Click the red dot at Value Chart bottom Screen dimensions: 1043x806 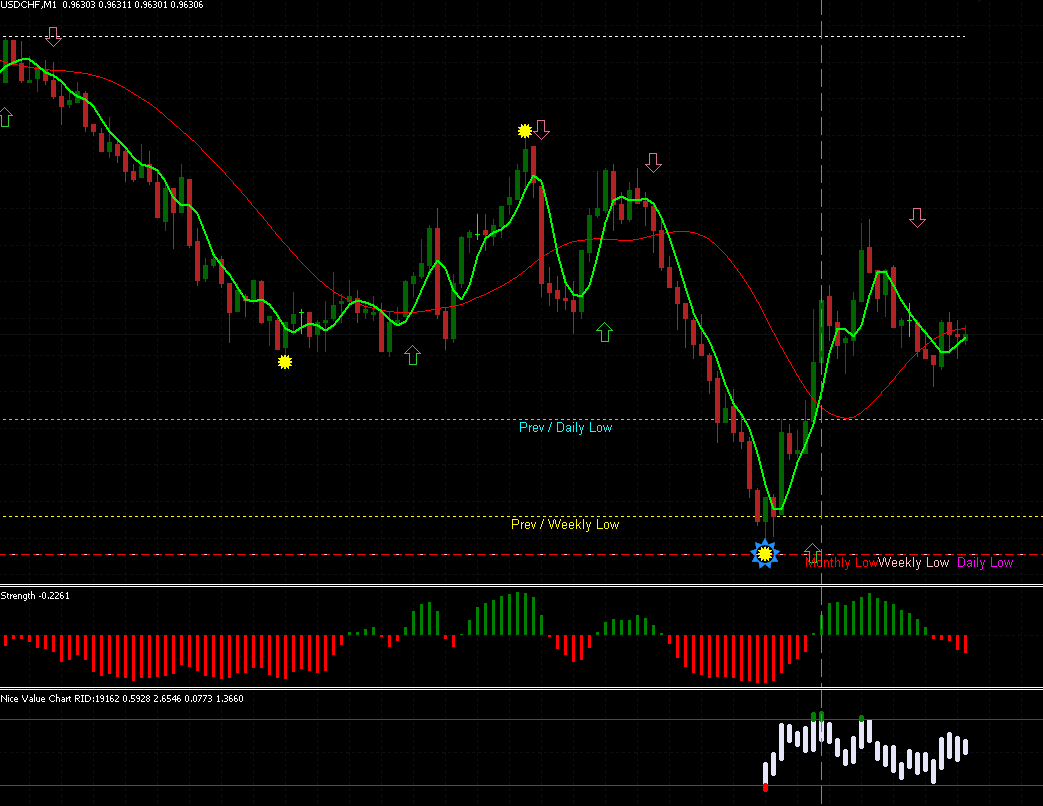click(766, 787)
